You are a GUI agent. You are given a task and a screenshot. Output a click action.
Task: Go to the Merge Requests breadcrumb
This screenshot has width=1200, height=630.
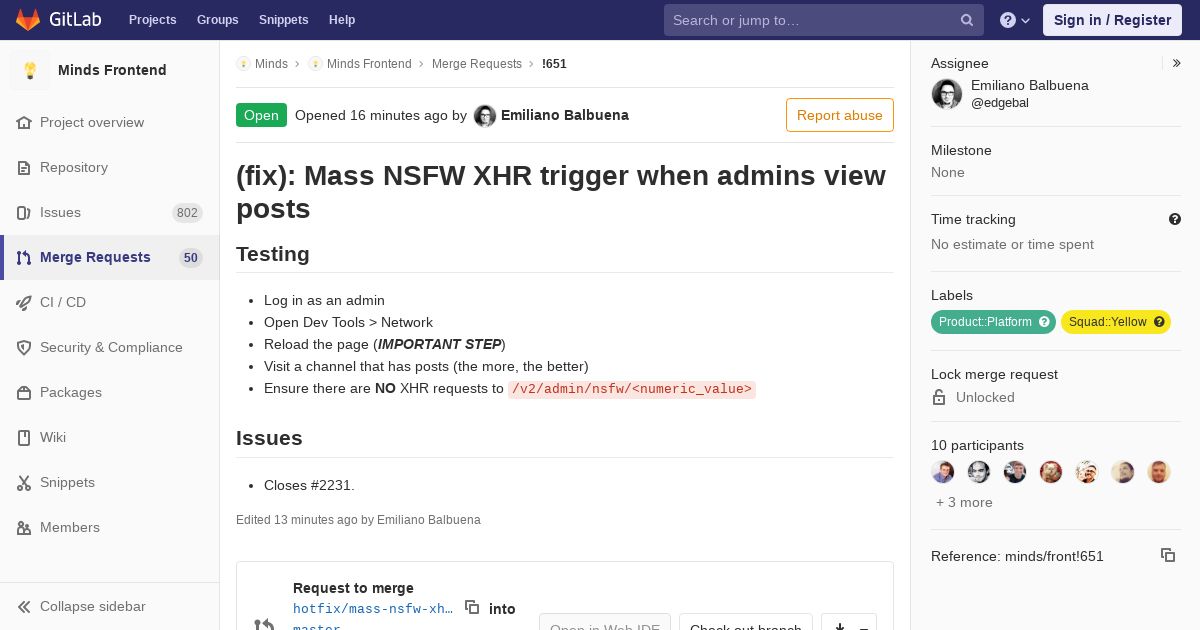coord(477,64)
